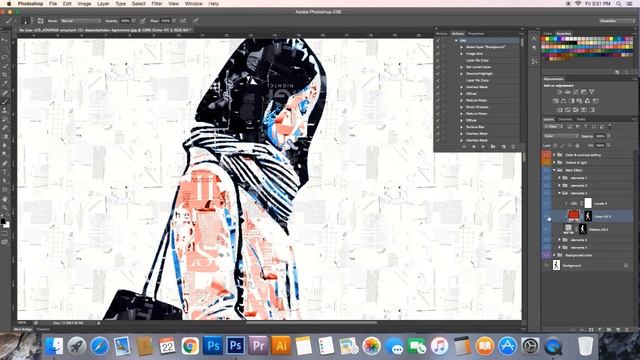The image size is (640, 360).
Task: Switch to the Channels tab
Action: (565, 119)
